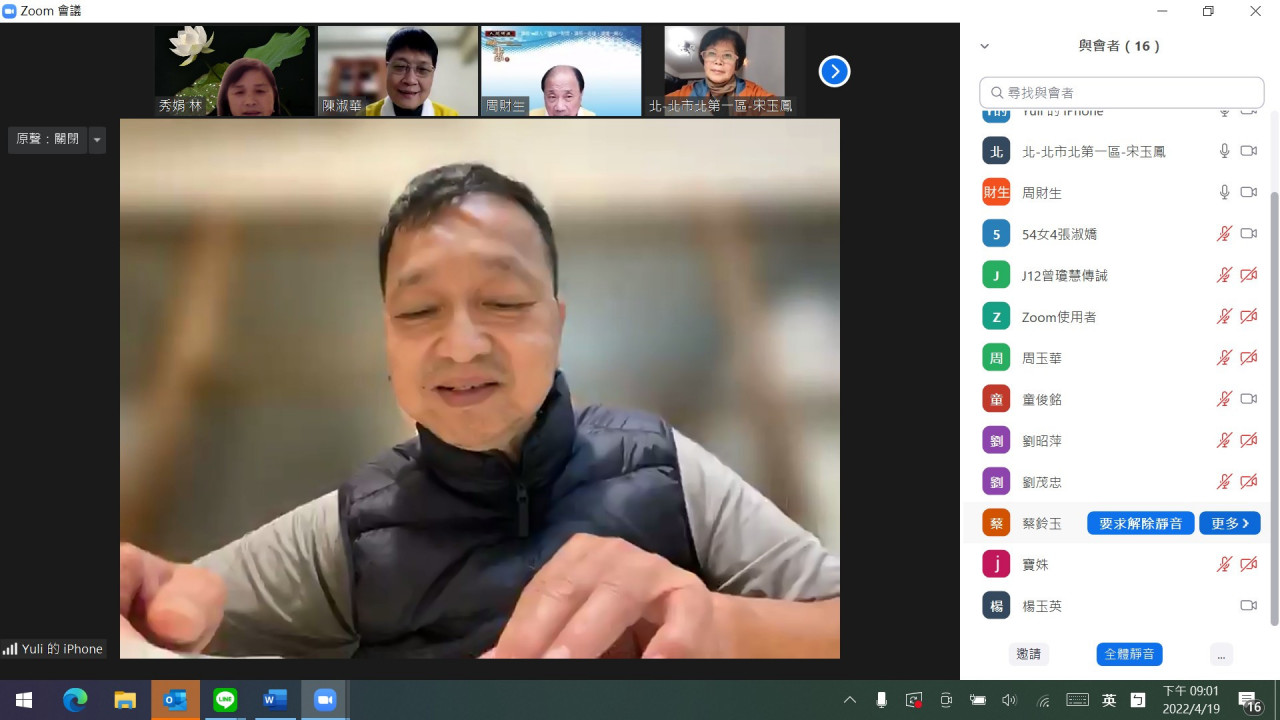Screen dimensions: 1280x720
Task: Click camera icon for 54女4張淑嬌
Action: (x=1248, y=234)
